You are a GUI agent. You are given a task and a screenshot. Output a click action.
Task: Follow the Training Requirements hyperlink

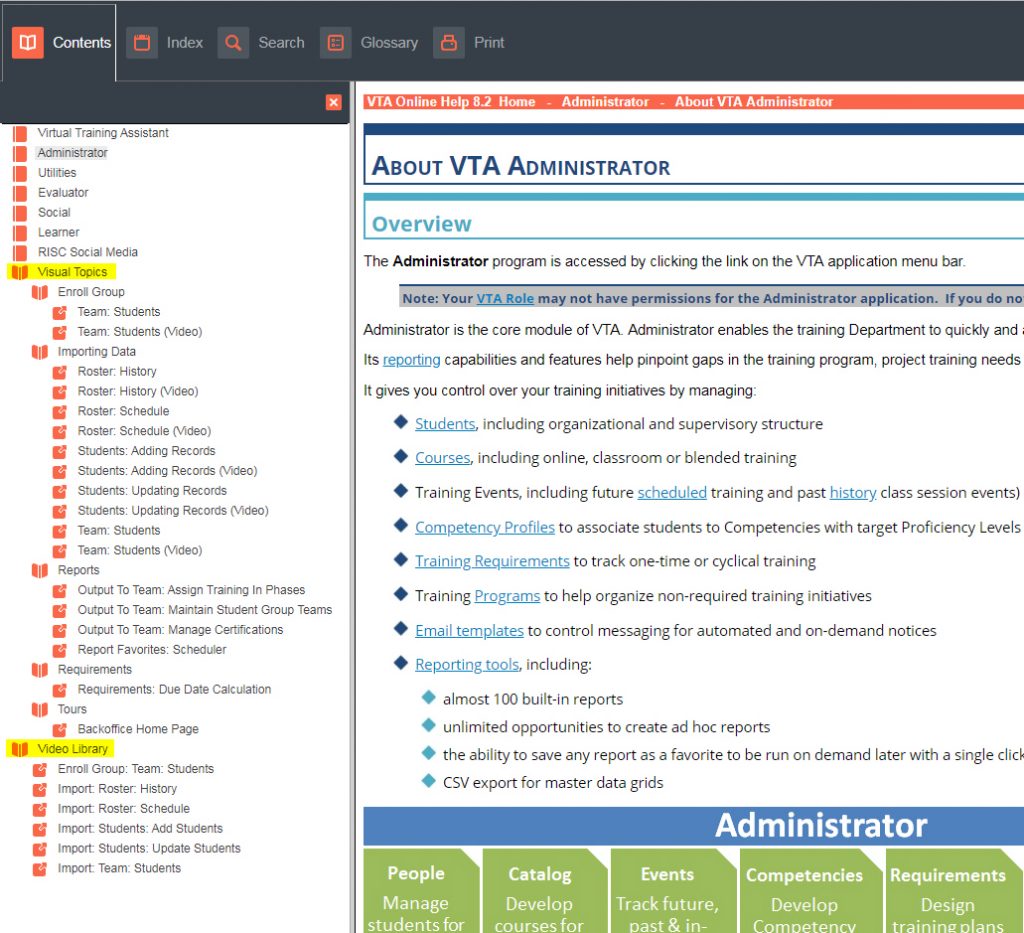click(492, 561)
